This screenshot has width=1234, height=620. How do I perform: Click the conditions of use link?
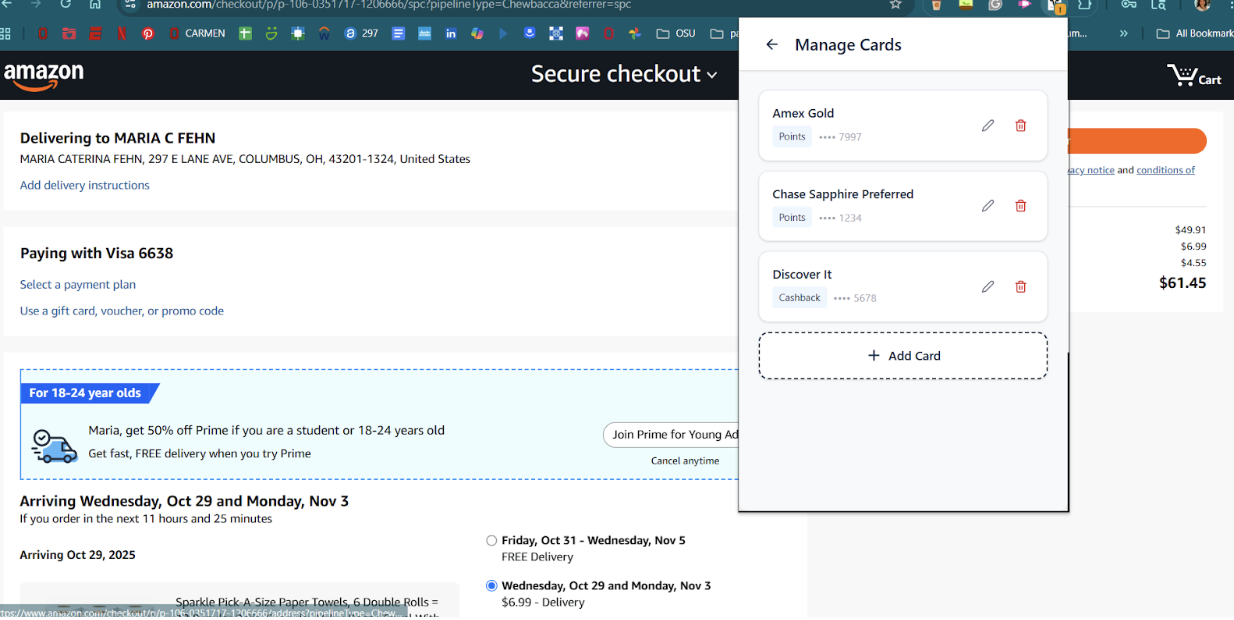click(x=1165, y=170)
